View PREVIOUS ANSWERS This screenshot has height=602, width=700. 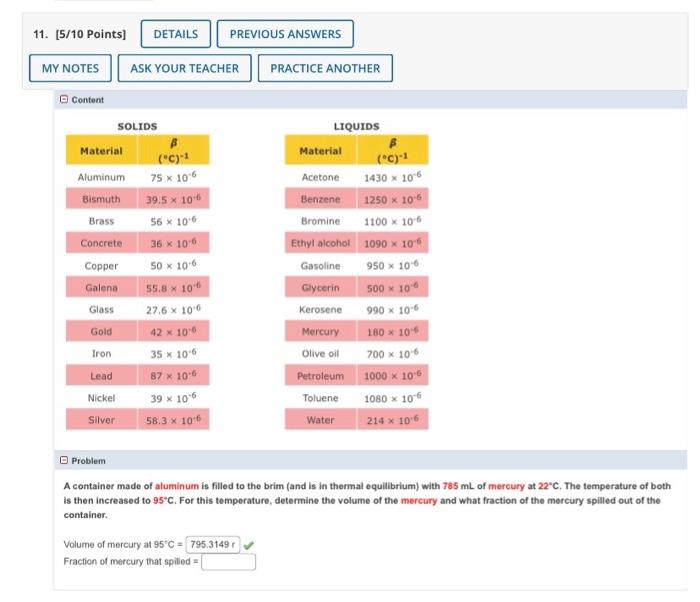pyautogui.click(x=285, y=34)
